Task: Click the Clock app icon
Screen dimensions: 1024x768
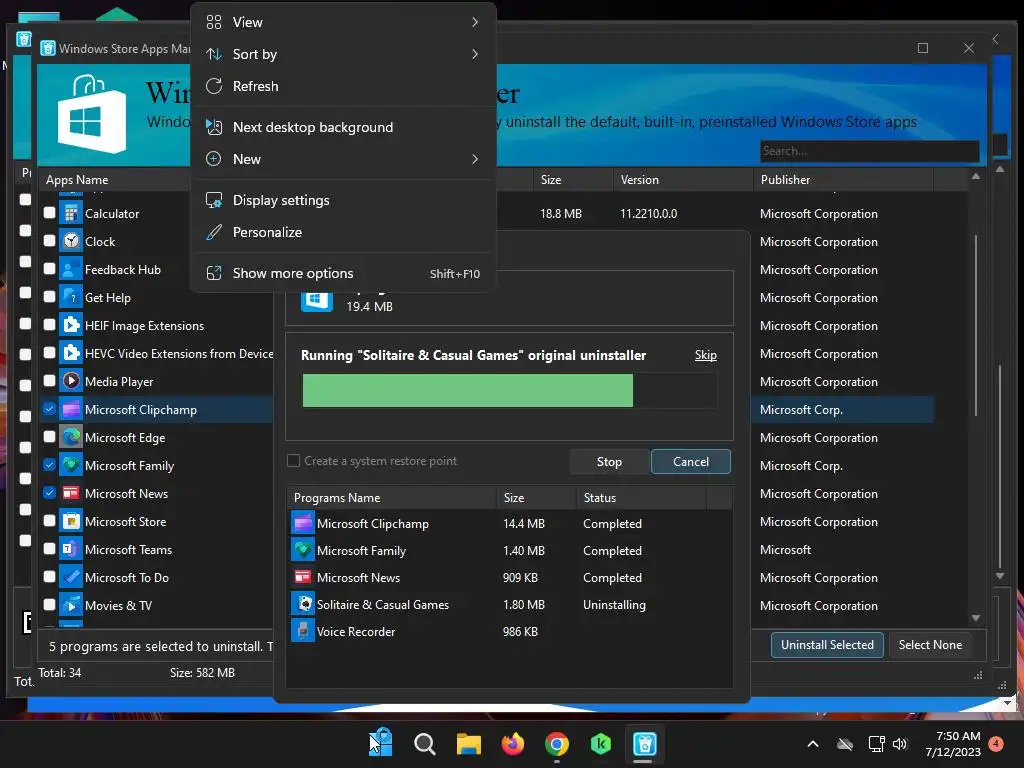Action: (x=71, y=242)
